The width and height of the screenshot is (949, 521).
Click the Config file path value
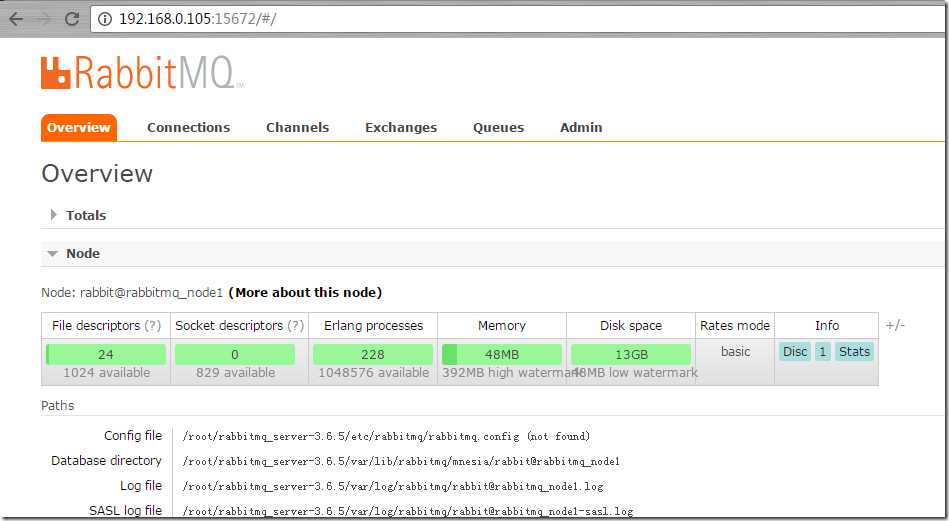pos(386,436)
